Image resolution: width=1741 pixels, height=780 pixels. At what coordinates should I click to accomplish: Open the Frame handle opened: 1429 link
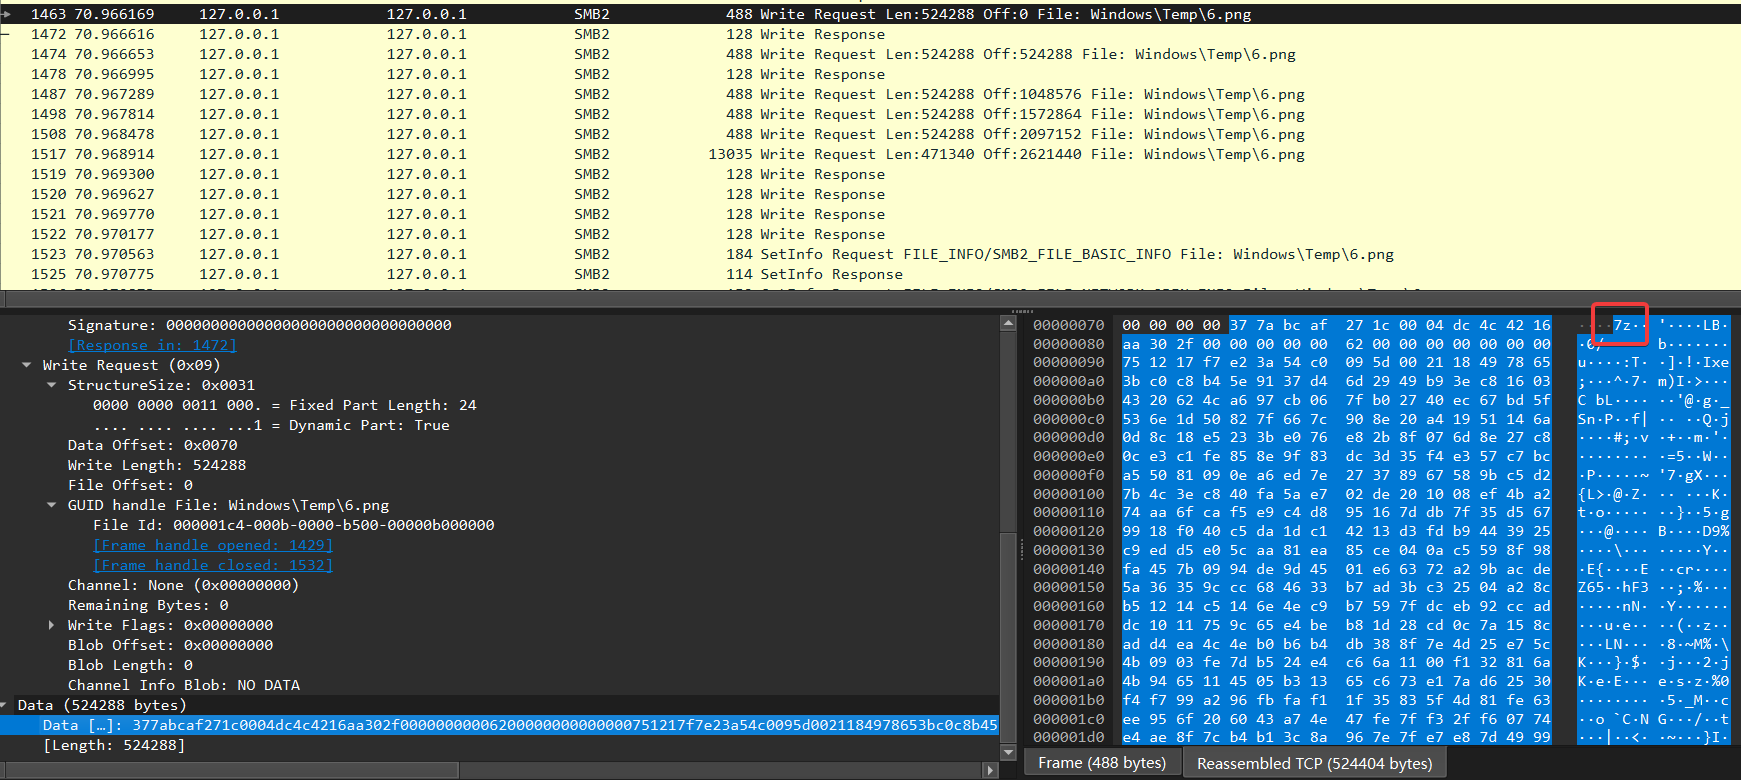click(212, 545)
